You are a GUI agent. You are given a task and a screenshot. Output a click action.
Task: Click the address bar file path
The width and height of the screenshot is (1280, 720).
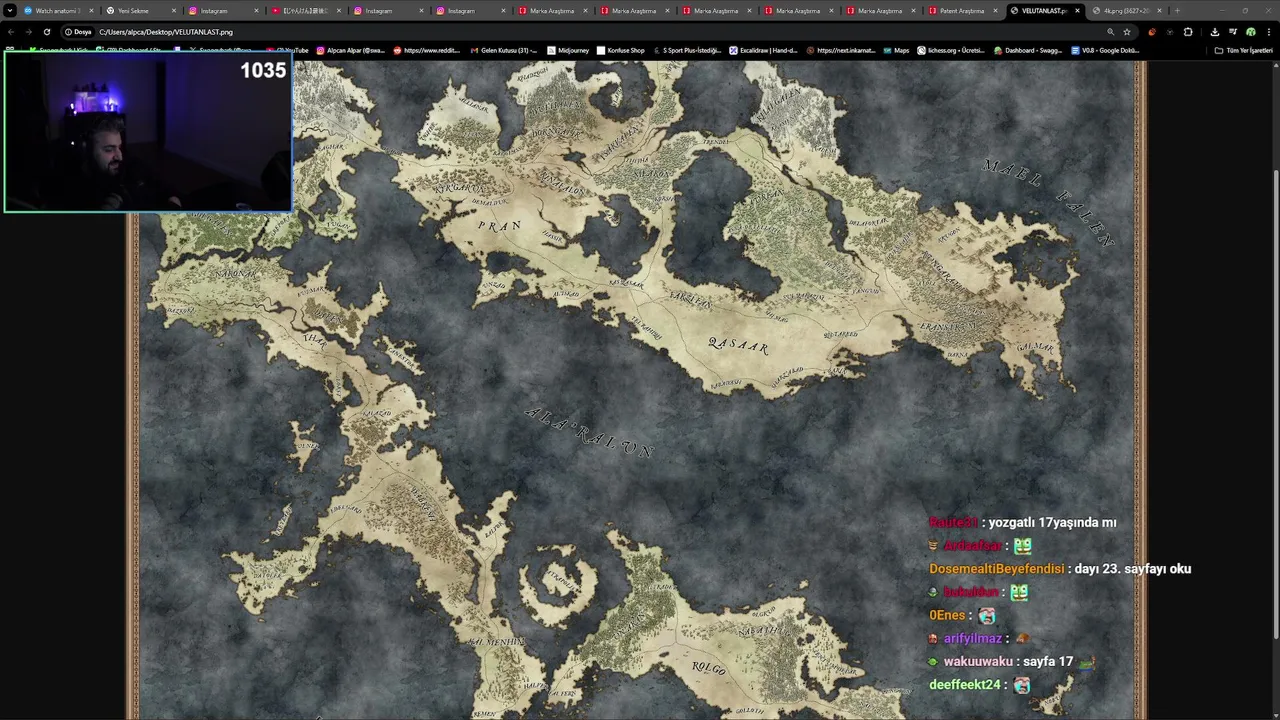[166, 32]
